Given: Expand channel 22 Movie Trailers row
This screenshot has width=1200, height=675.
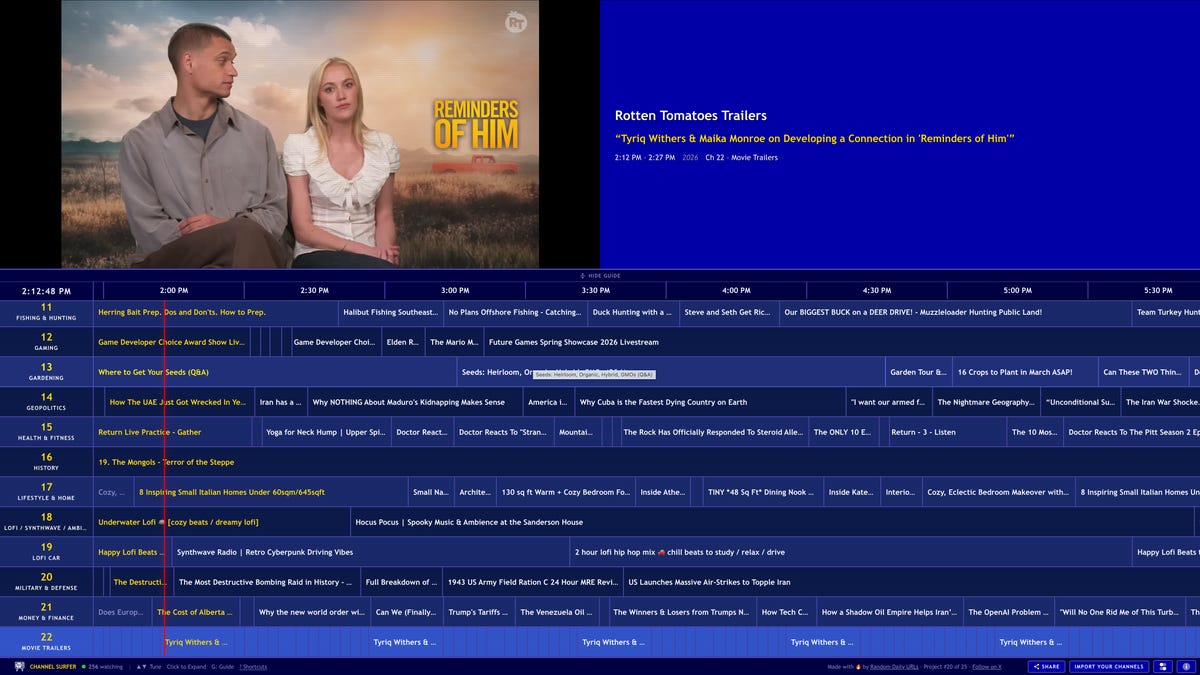Looking at the screenshot, I should click(45, 642).
